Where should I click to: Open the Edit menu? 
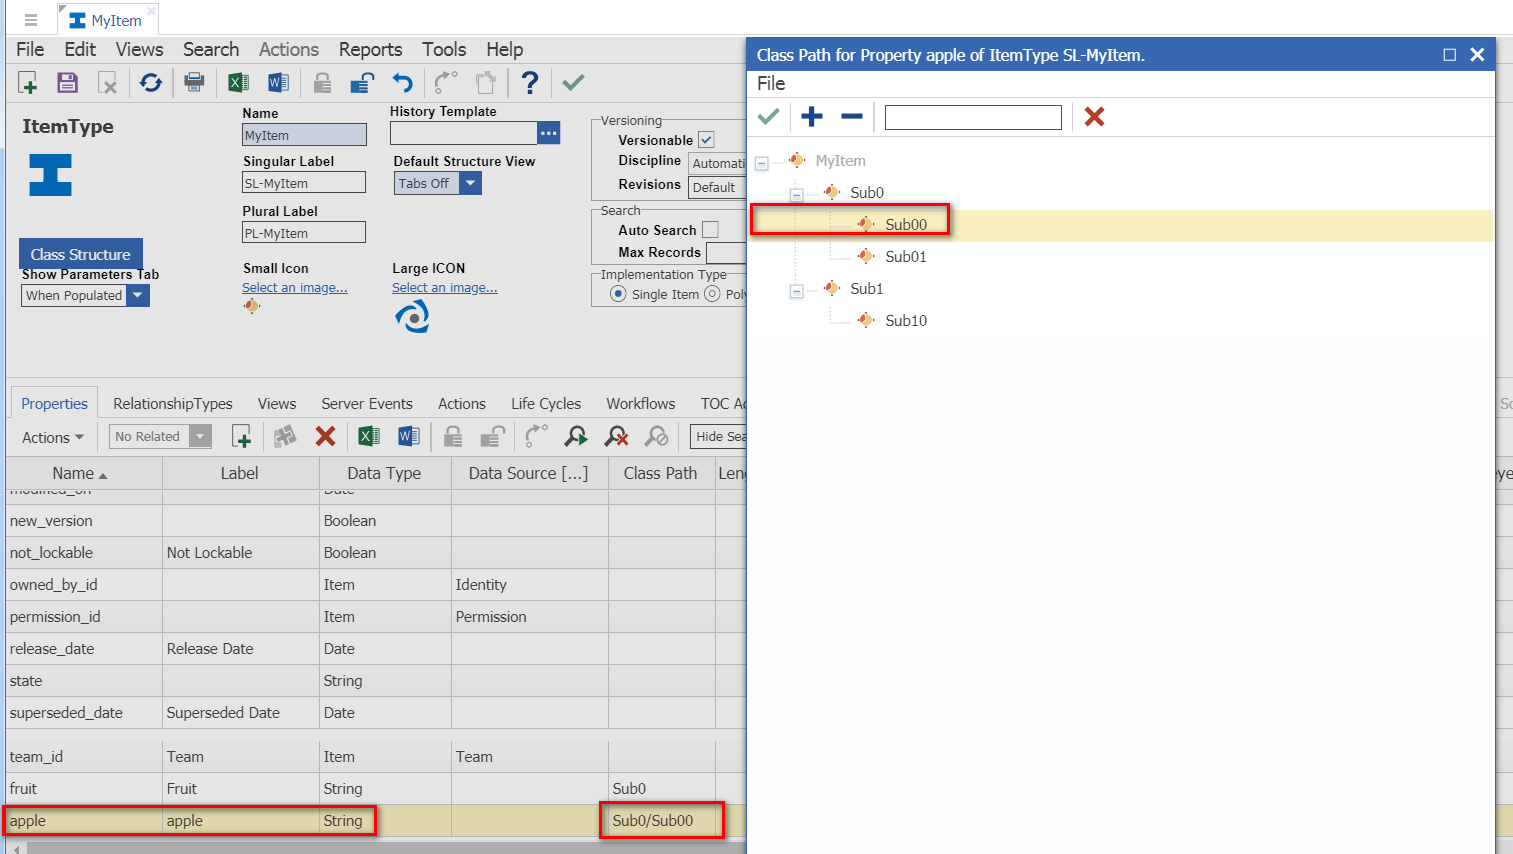80,49
